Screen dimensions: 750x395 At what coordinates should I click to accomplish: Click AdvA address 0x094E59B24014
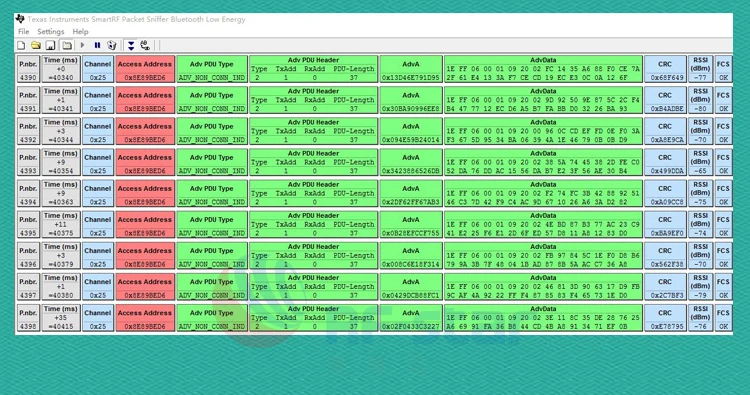click(410, 140)
